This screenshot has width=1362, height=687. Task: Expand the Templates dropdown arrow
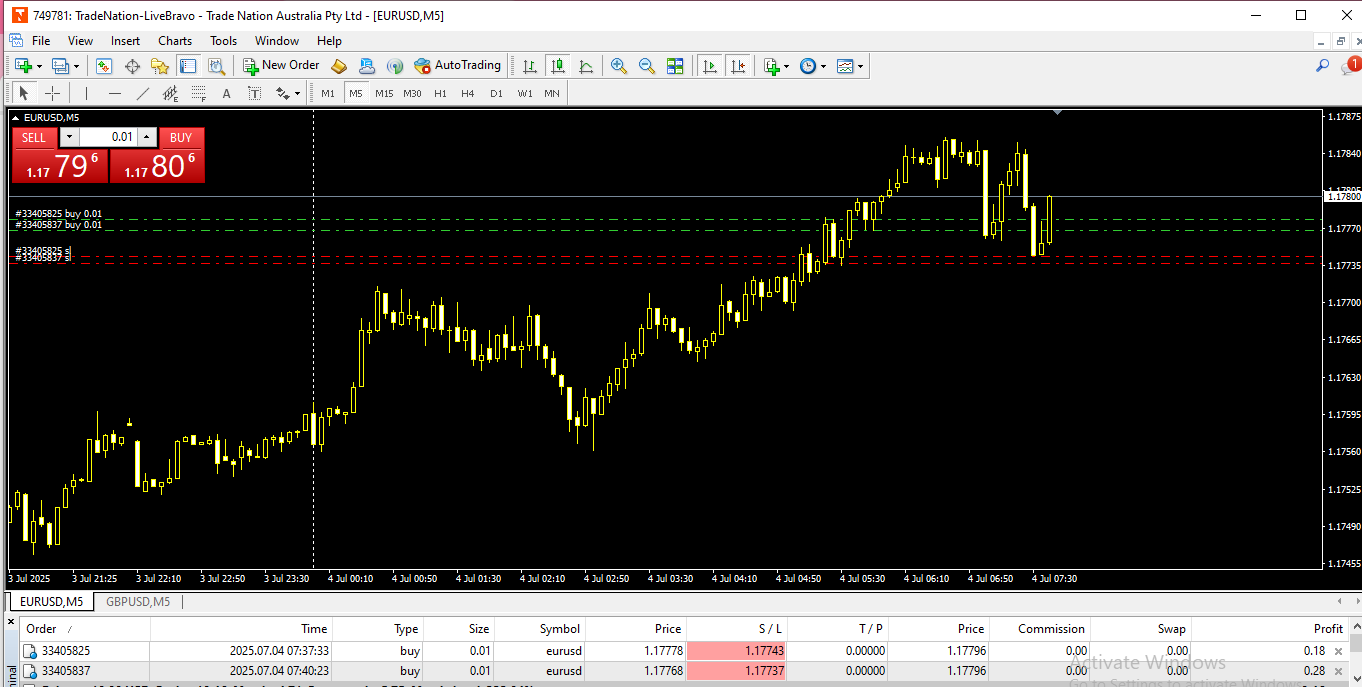pos(860,66)
